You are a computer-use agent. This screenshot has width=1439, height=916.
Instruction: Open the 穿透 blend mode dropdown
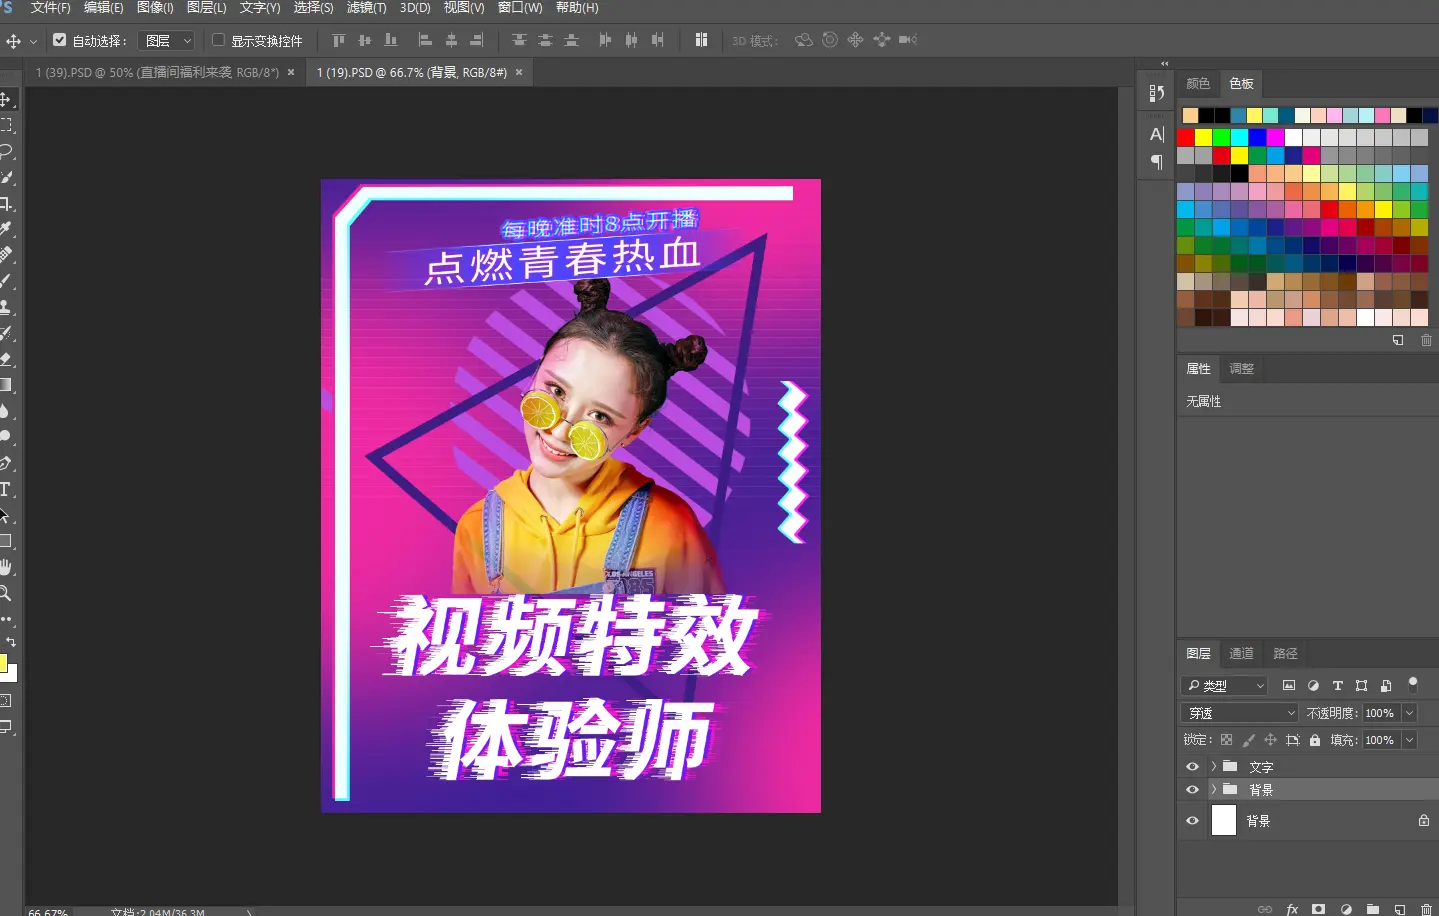click(1239, 713)
